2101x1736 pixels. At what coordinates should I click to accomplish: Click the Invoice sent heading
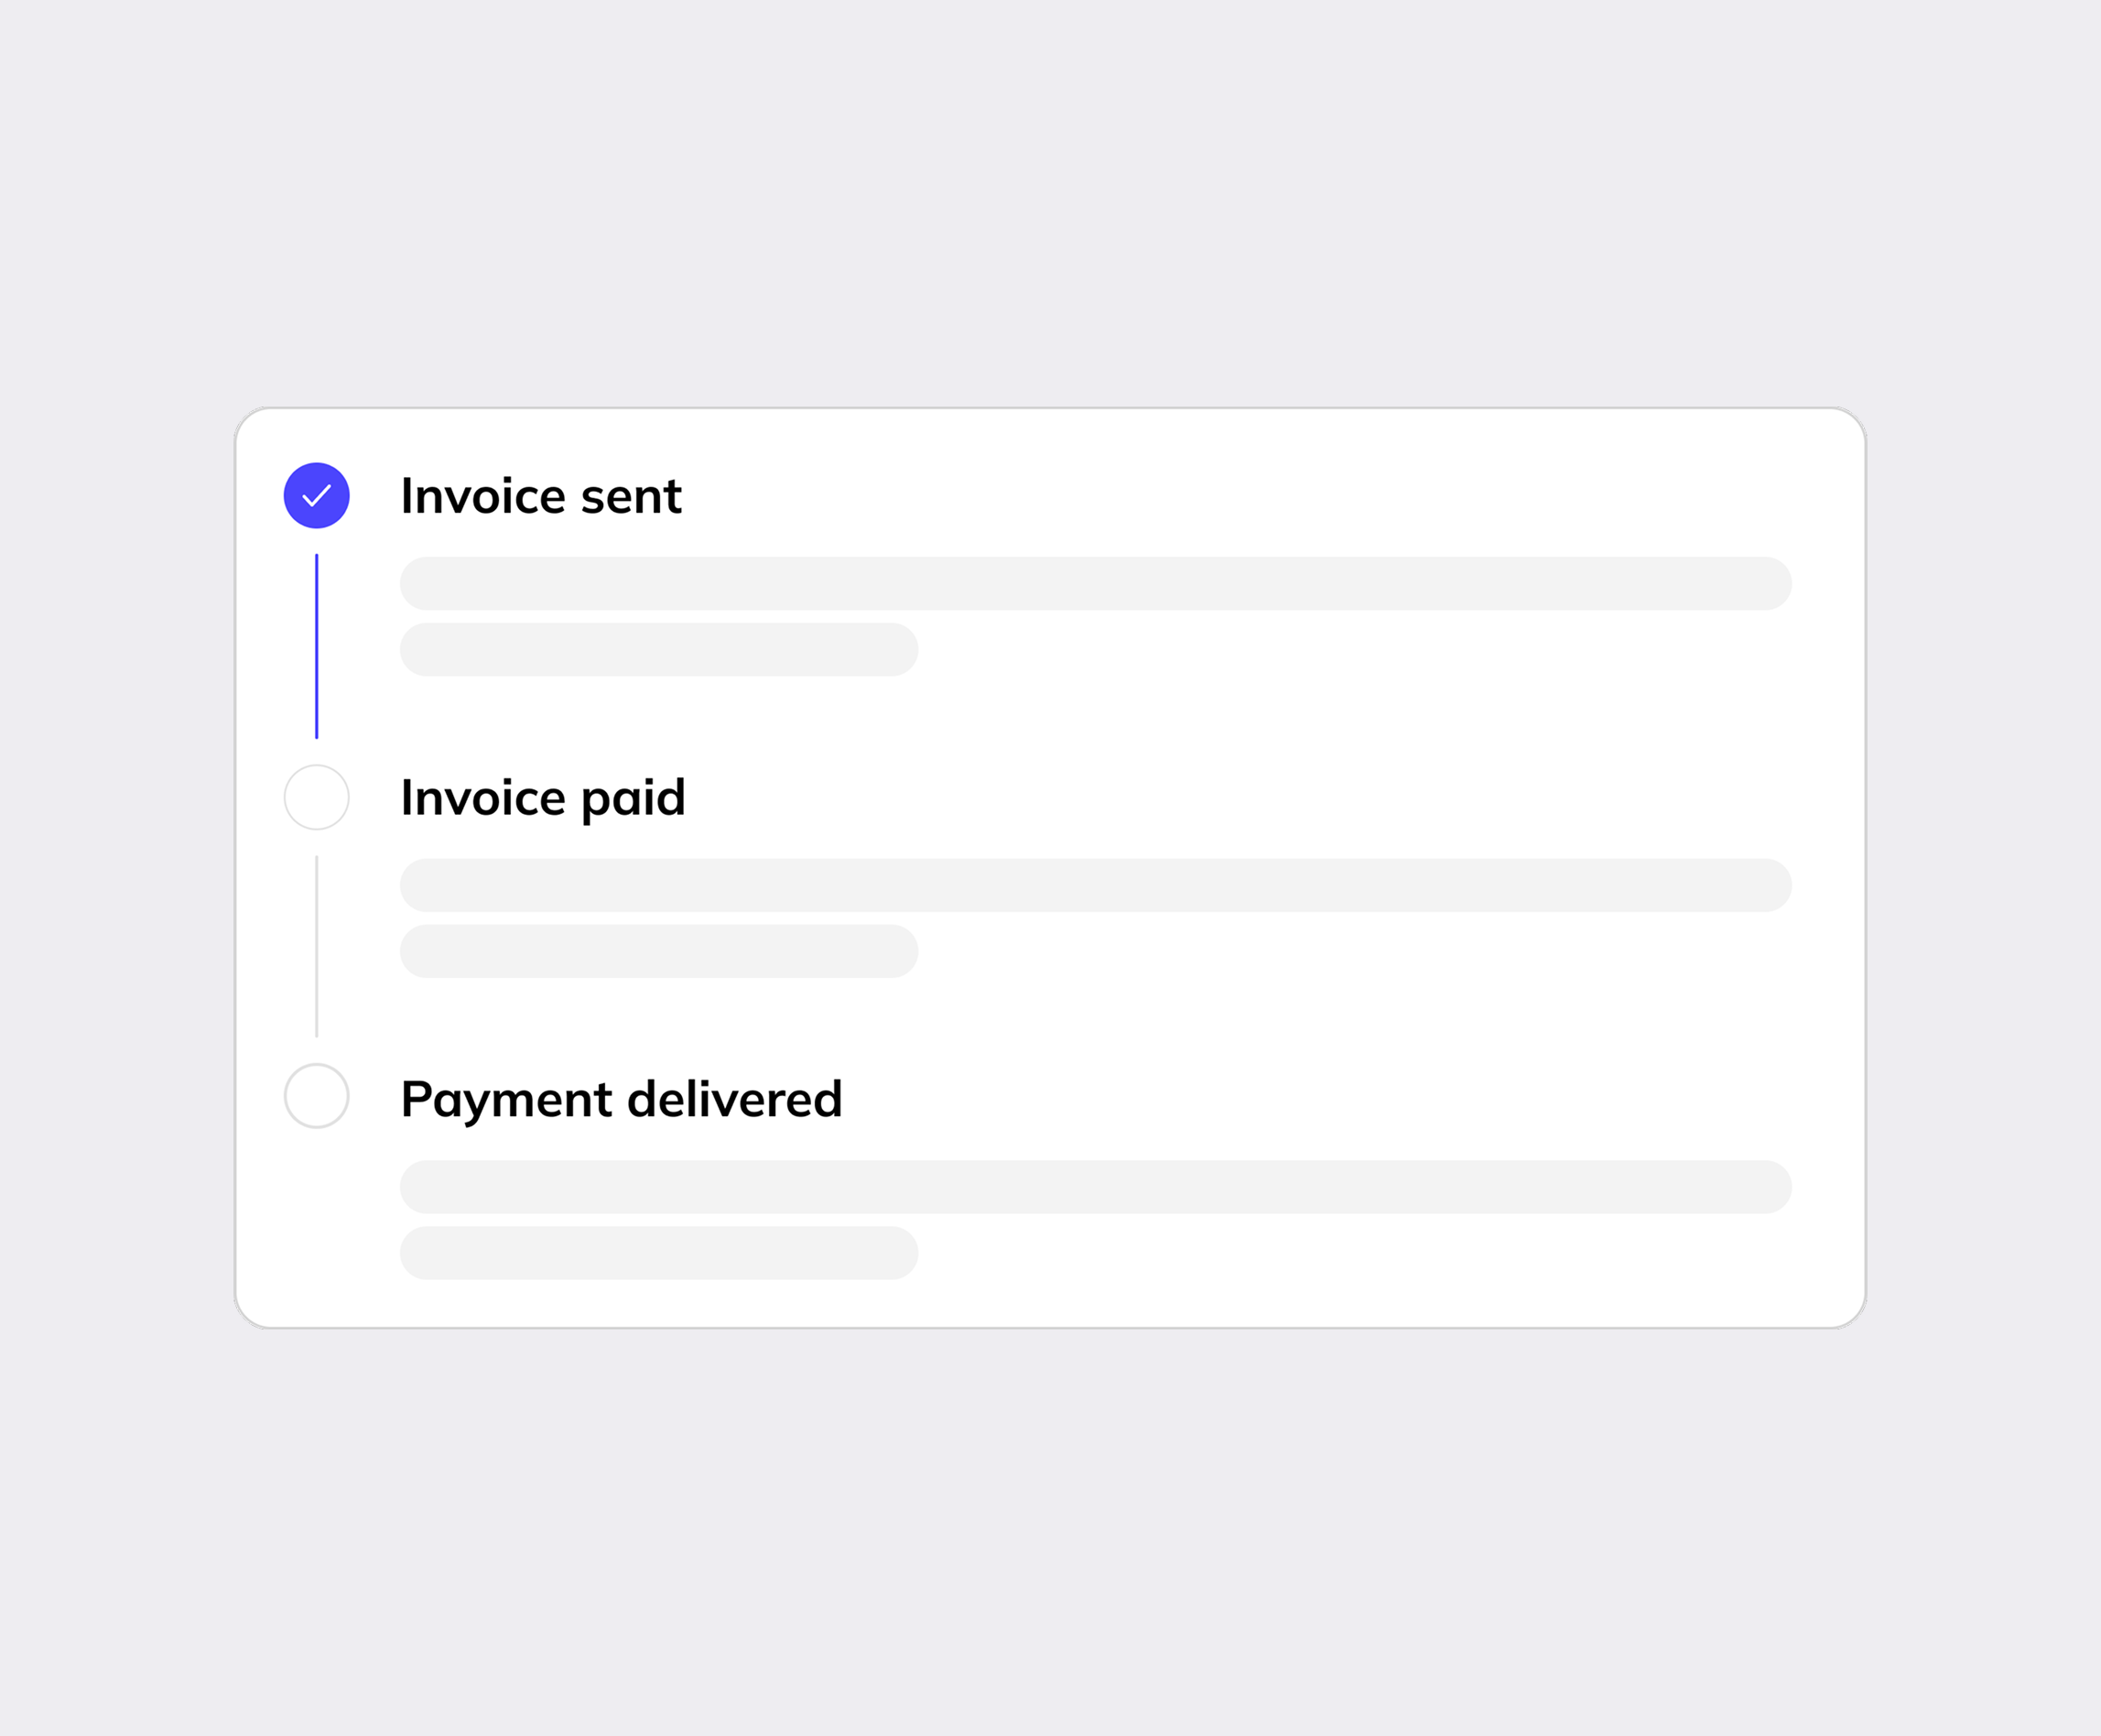pyautogui.click(x=541, y=496)
